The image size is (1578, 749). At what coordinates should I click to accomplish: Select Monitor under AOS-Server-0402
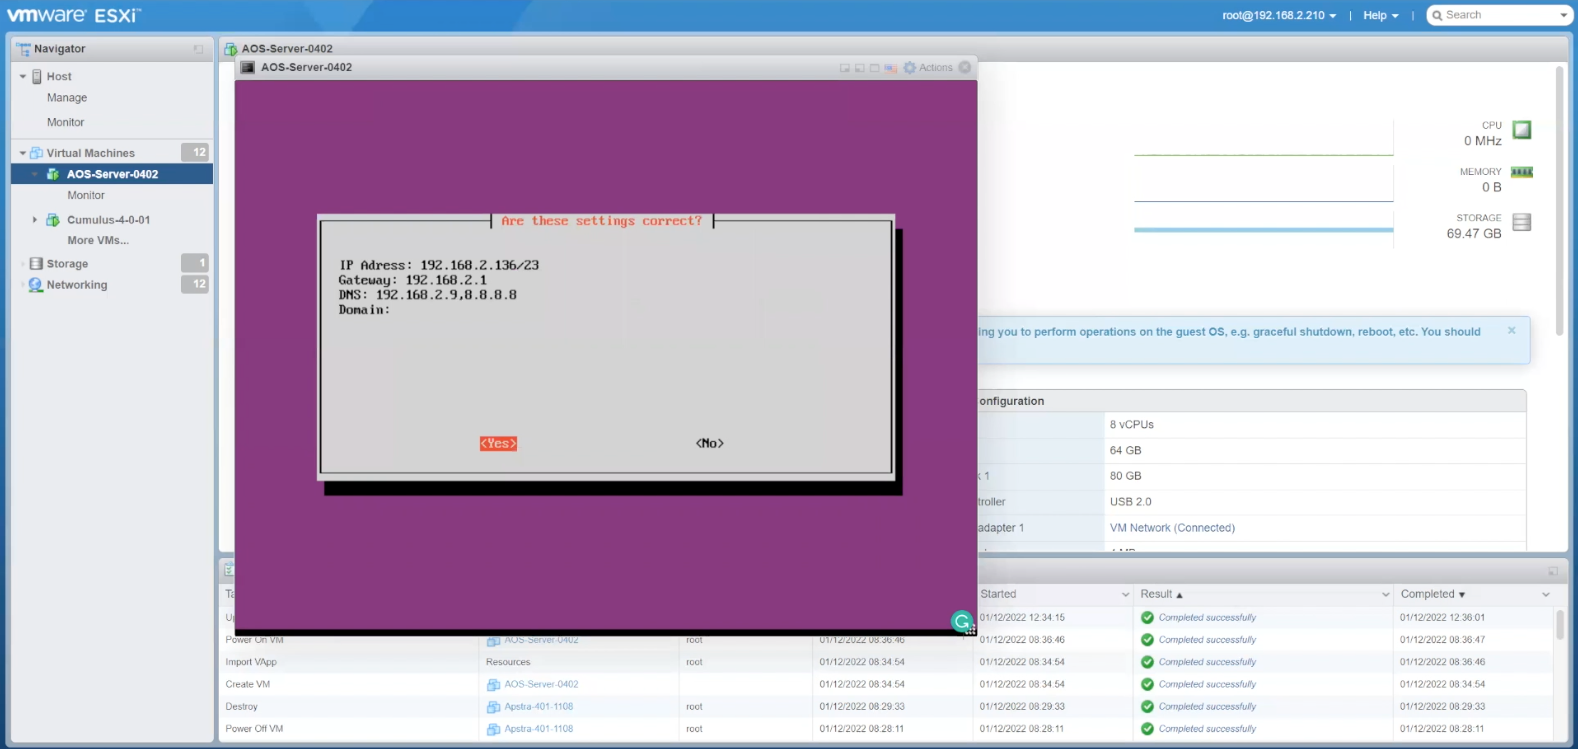[86, 195]
